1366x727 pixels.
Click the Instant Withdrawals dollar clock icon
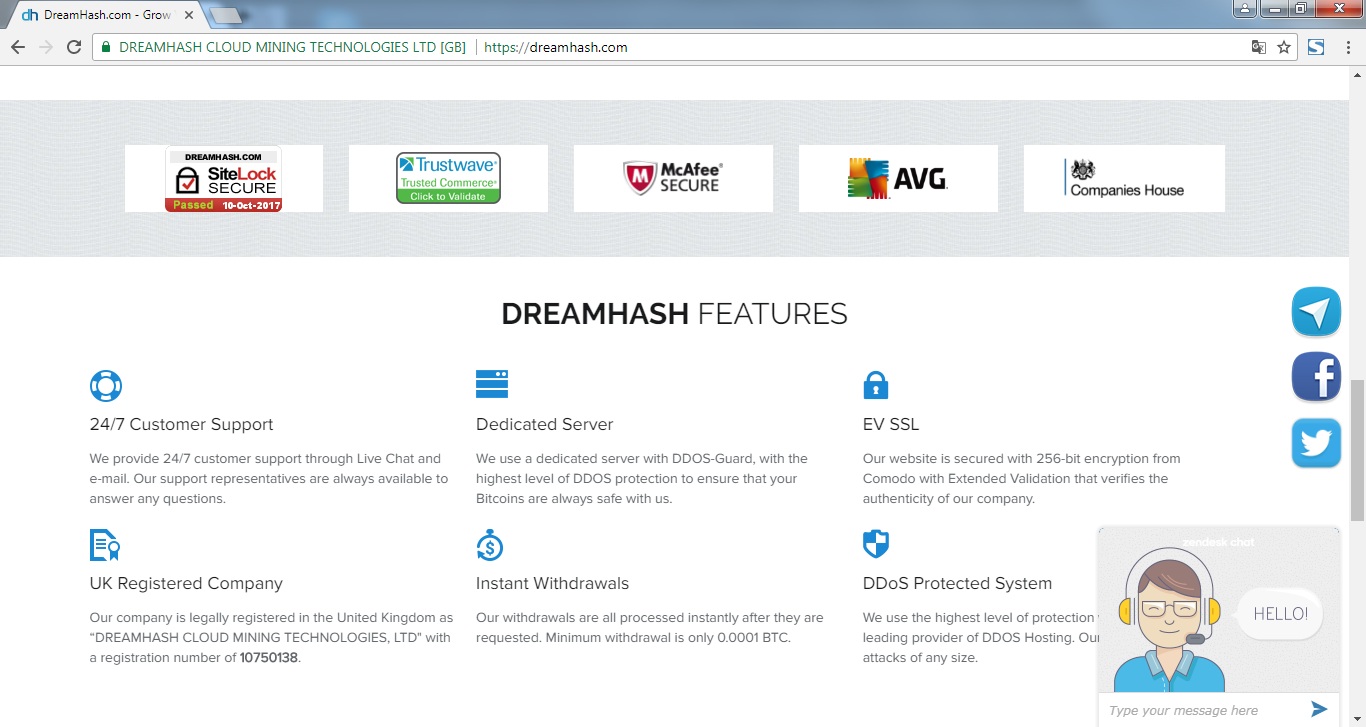tap(490, 545)
